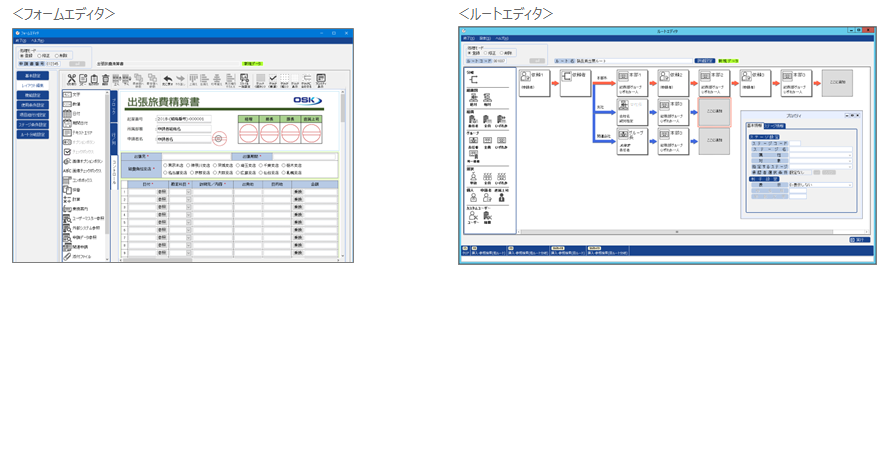The image size is (877, 449).
Task: Click the 基本設定 button in left sidebar
Action: tap(34, 75)
